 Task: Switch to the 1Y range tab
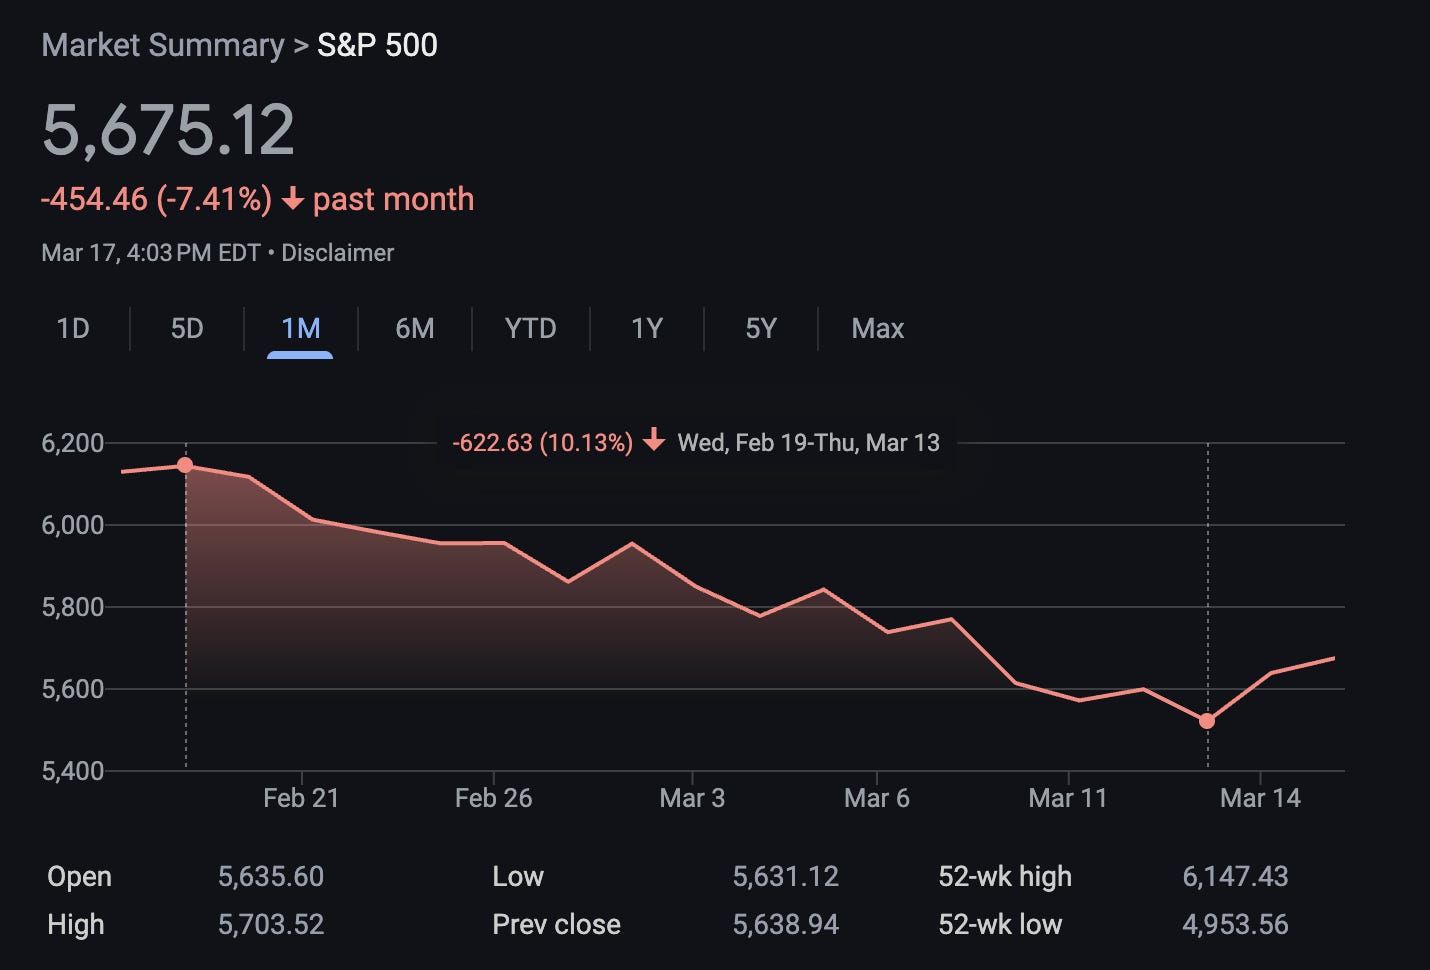[646, 328]
